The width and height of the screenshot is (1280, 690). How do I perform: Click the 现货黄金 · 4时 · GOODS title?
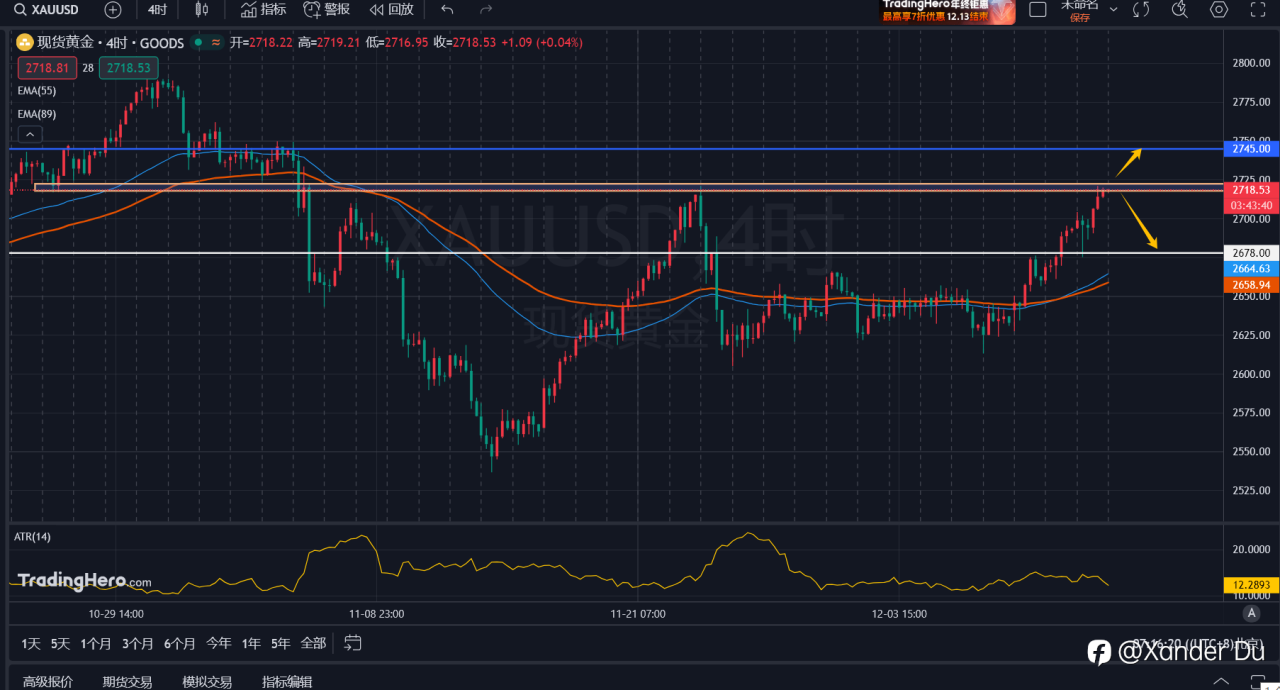pyautogui.click(x=110, y=43)
